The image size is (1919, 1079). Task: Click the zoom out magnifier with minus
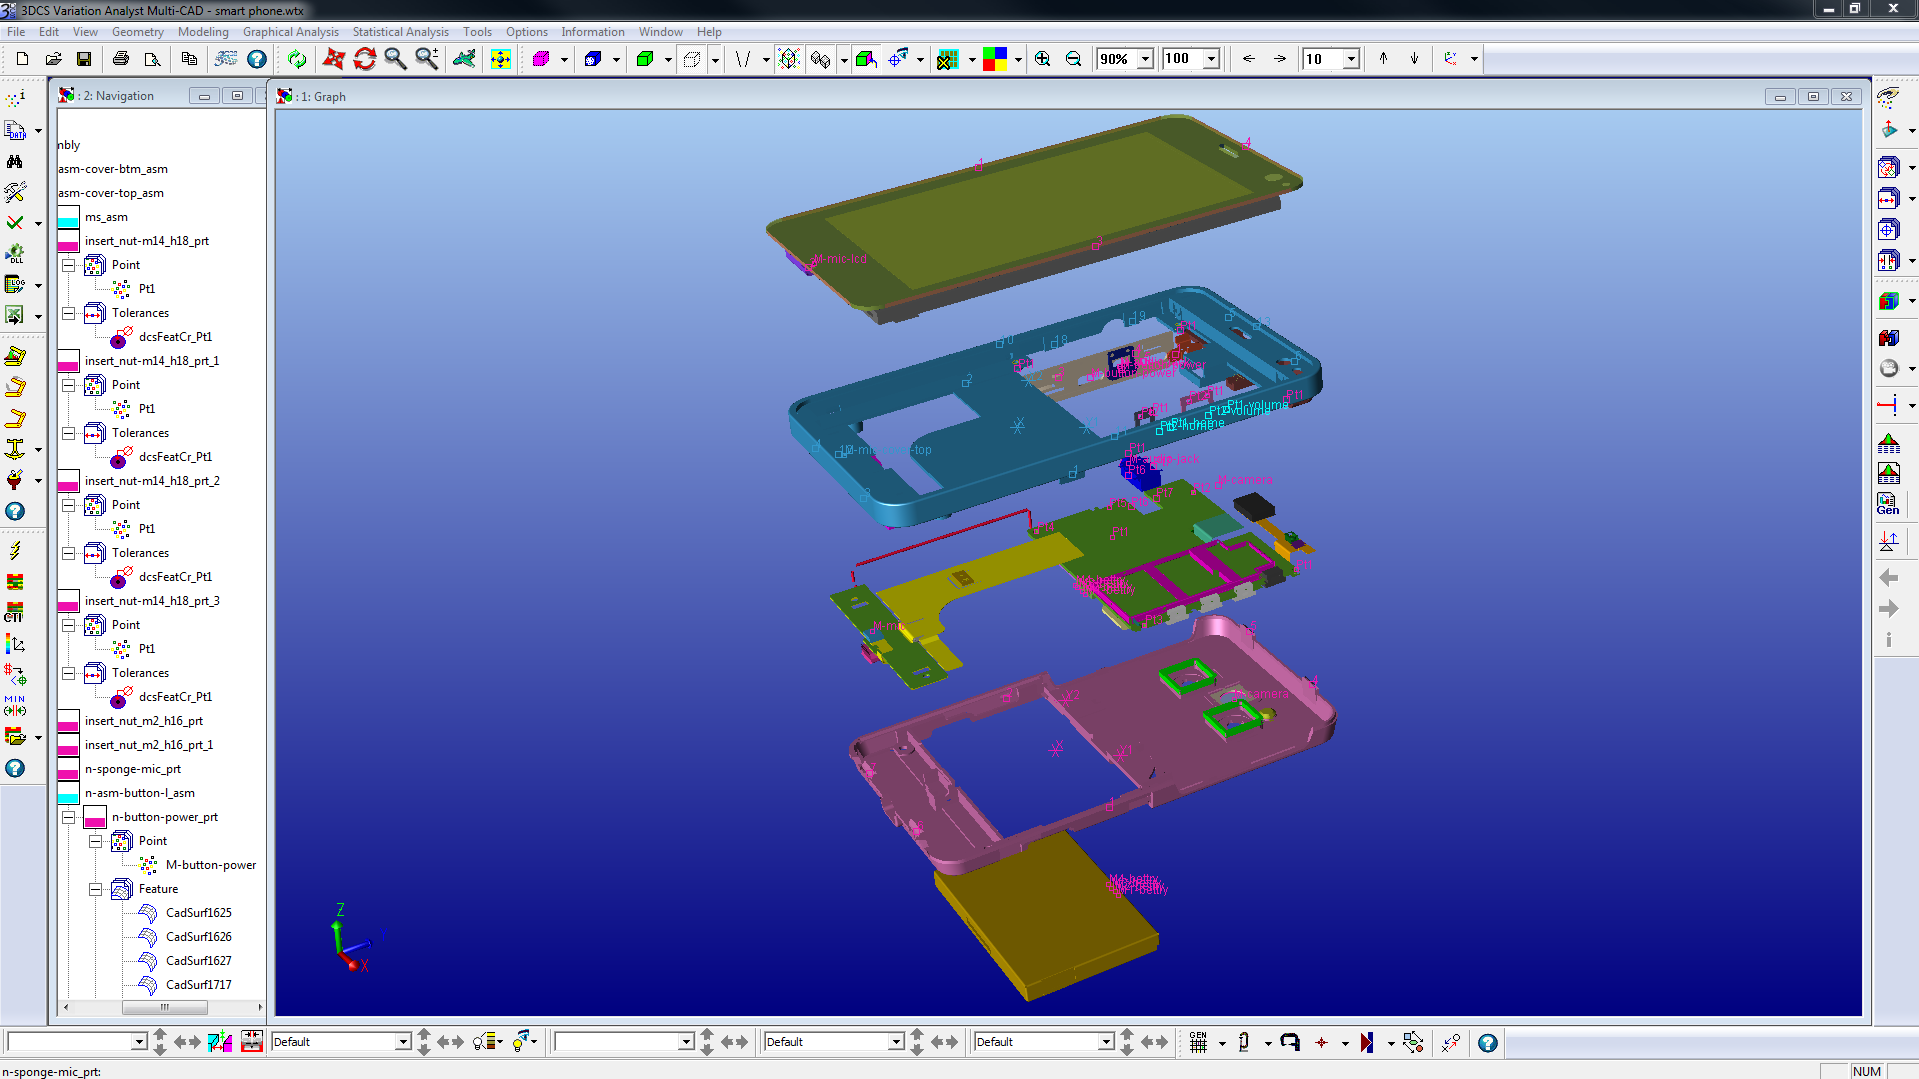tap(1073, 60)
